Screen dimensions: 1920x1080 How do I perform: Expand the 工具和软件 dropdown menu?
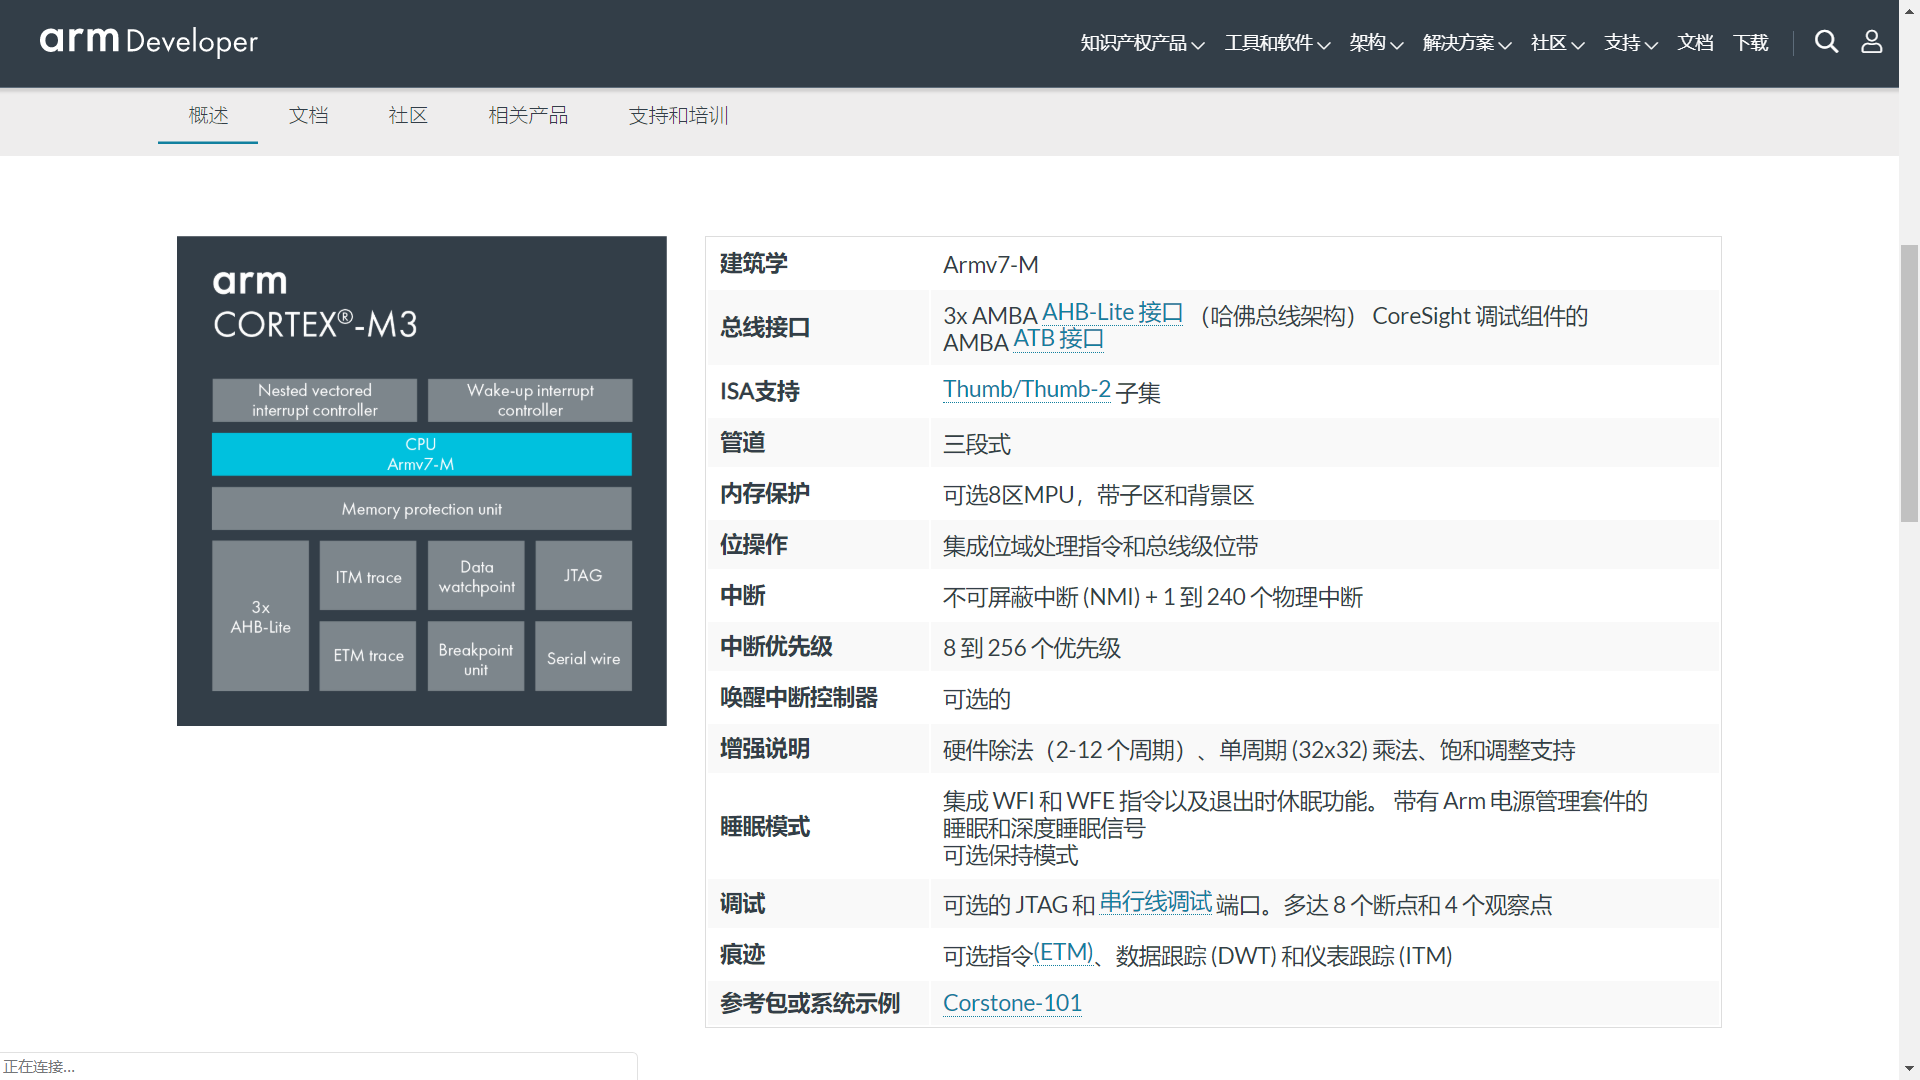click(x=1277, y=43)
